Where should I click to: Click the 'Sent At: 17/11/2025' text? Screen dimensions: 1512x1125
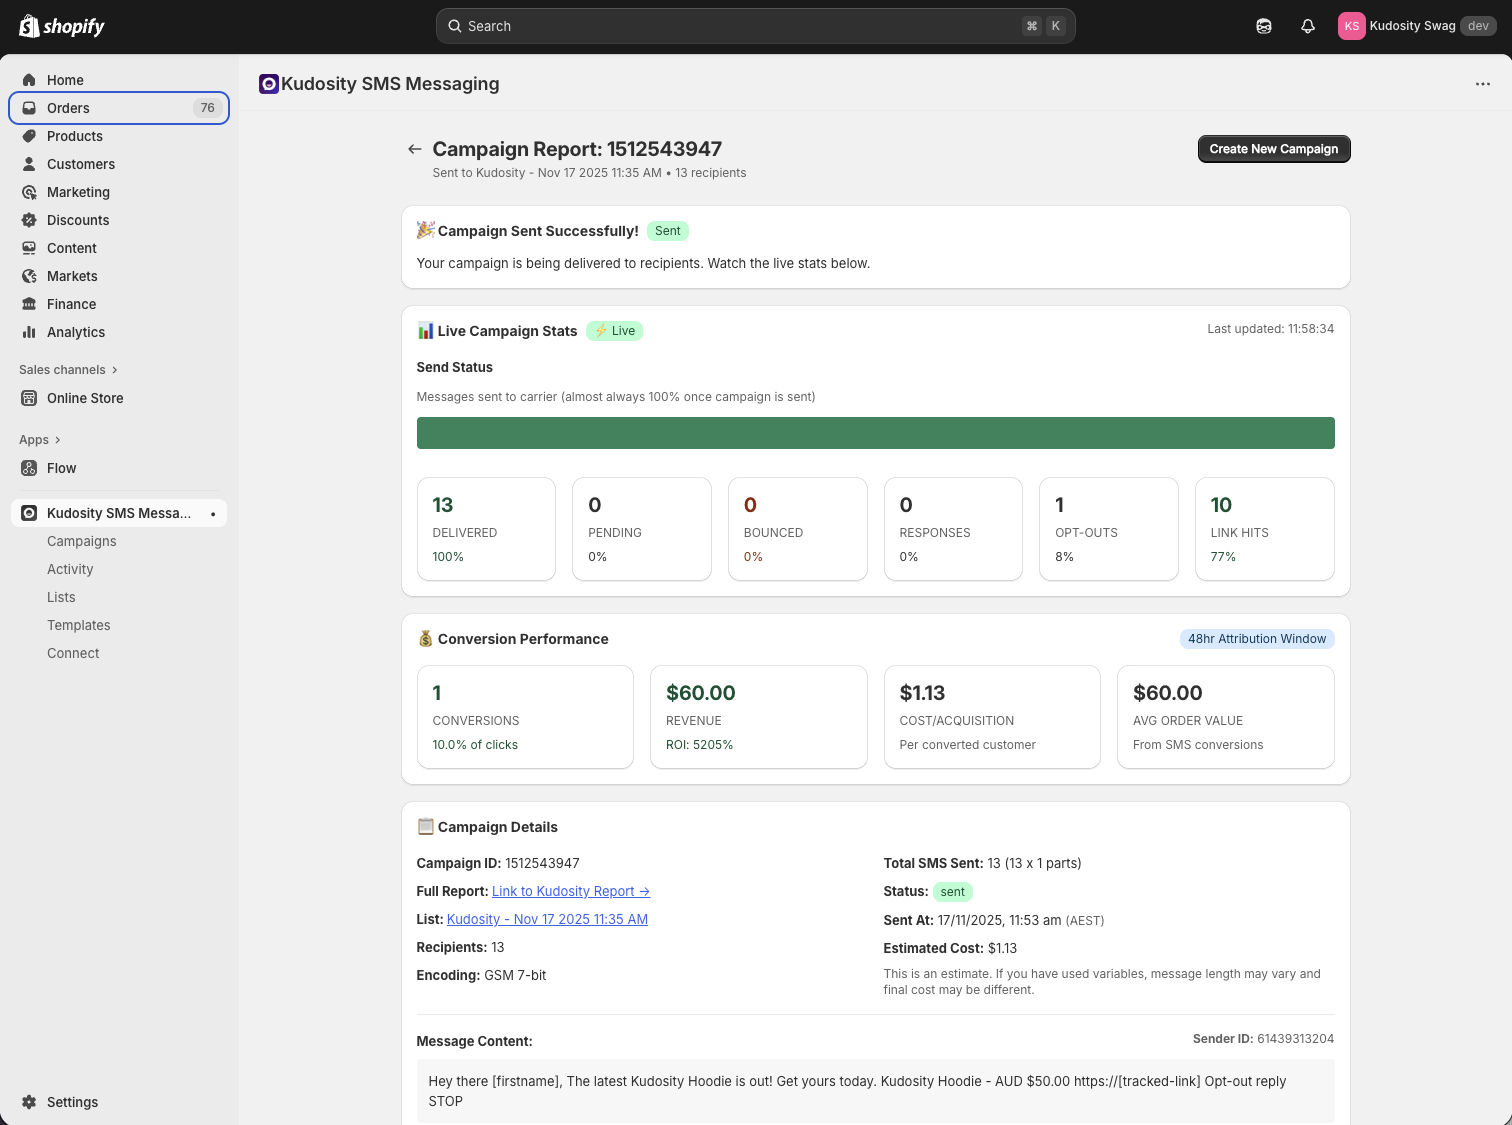coord(994,920)
